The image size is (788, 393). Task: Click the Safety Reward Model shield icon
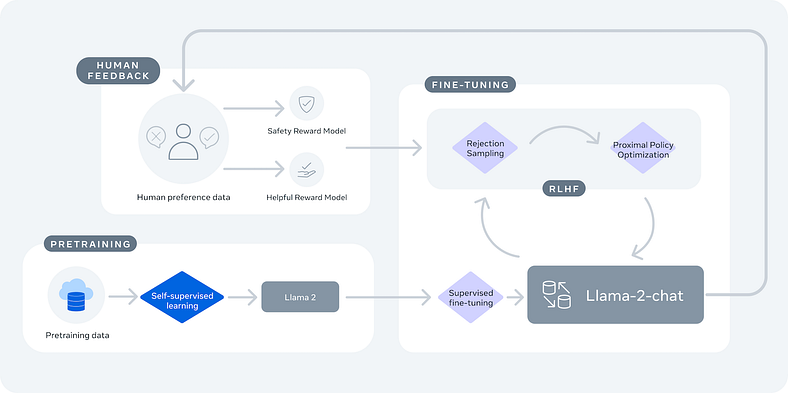pyautogui.click(x=307, y=104)
